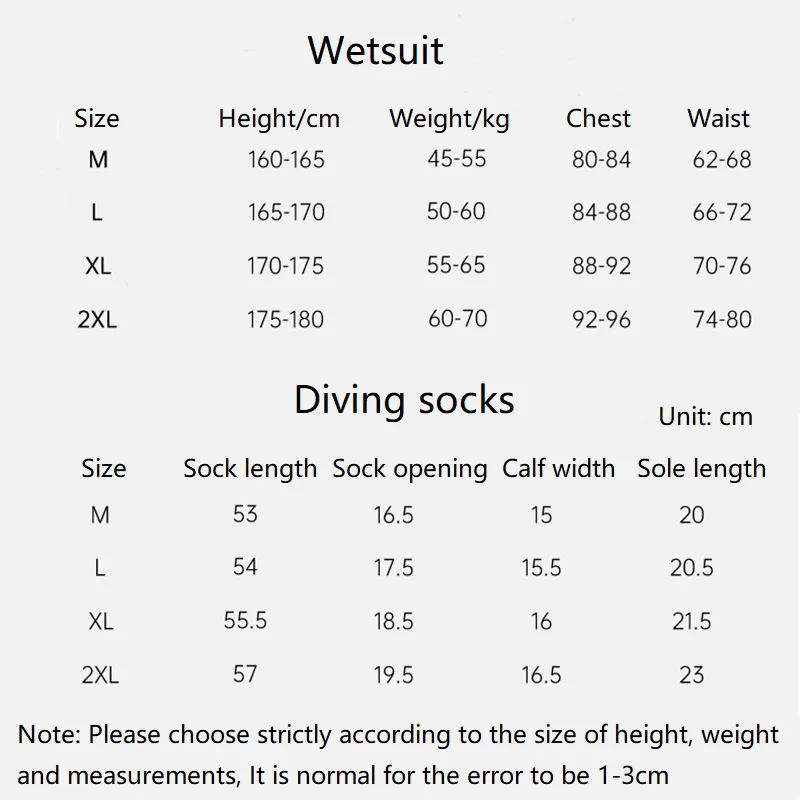
Task: Click the 19.5 sock opening value
Action: (393, 675)
